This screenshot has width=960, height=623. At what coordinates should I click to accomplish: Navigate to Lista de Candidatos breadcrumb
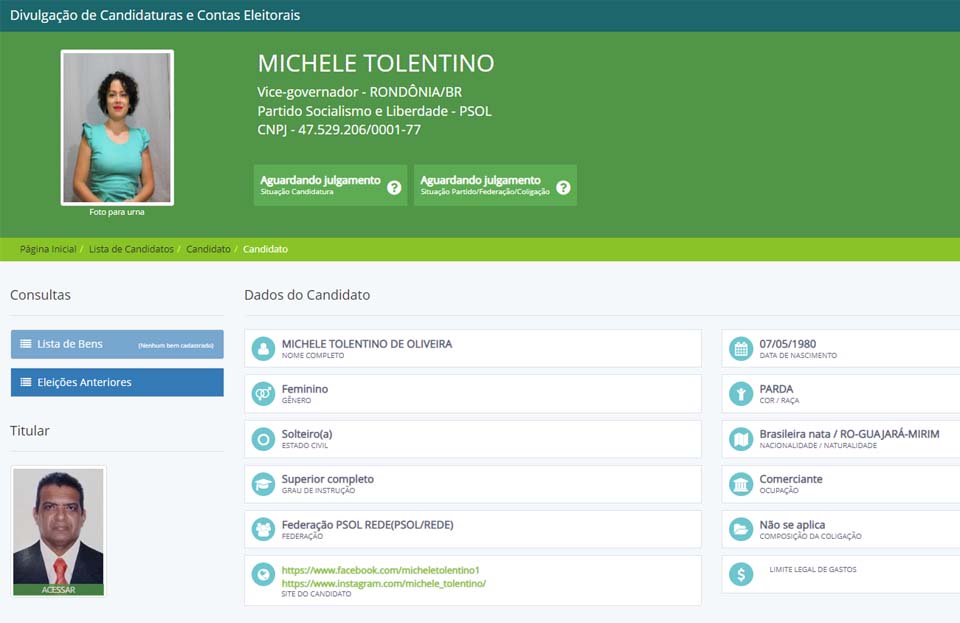point(131,249)
